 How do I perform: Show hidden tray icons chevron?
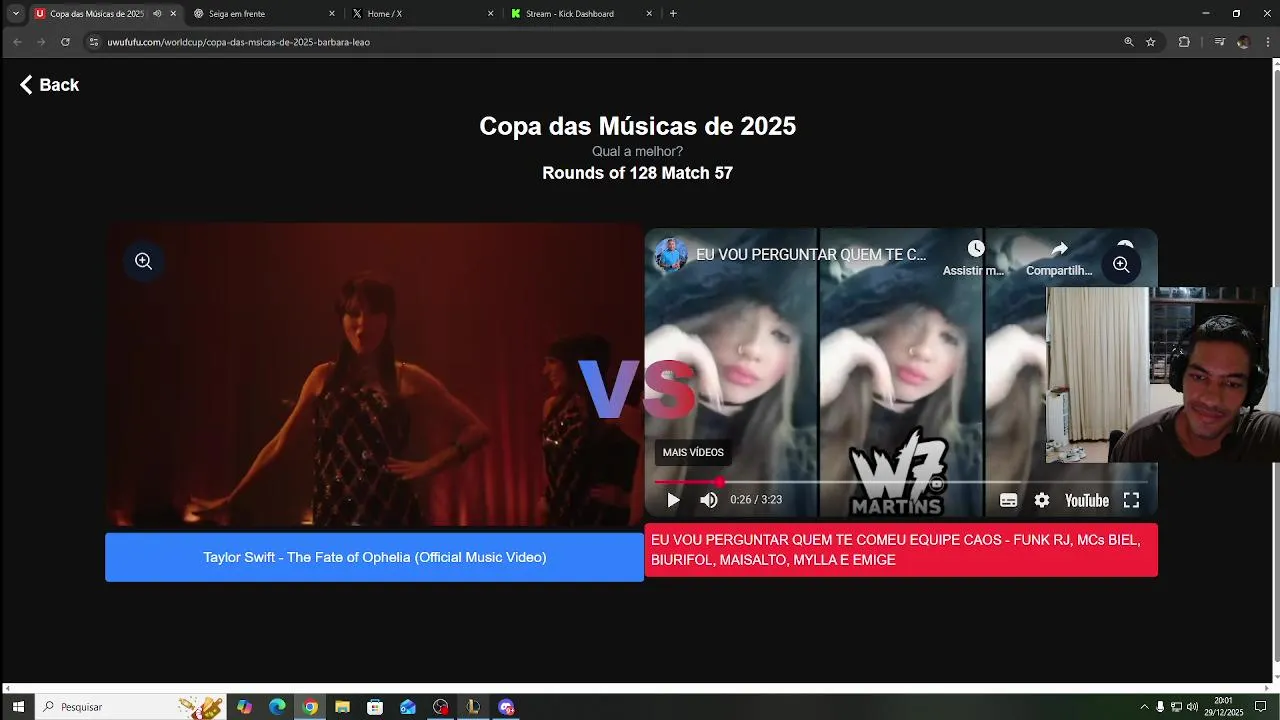1144,707
